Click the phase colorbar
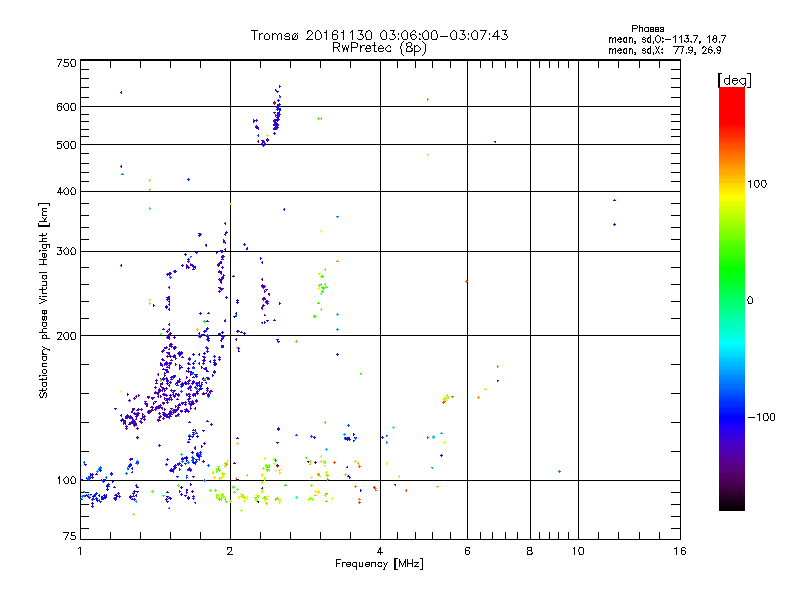 click(x=732, y=298)
